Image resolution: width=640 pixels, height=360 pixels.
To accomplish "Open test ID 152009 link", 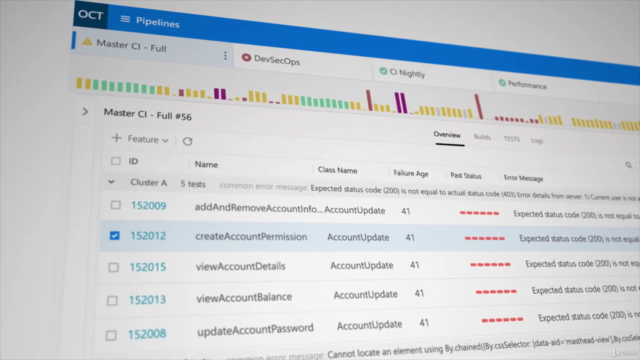I will coord(149,205).
